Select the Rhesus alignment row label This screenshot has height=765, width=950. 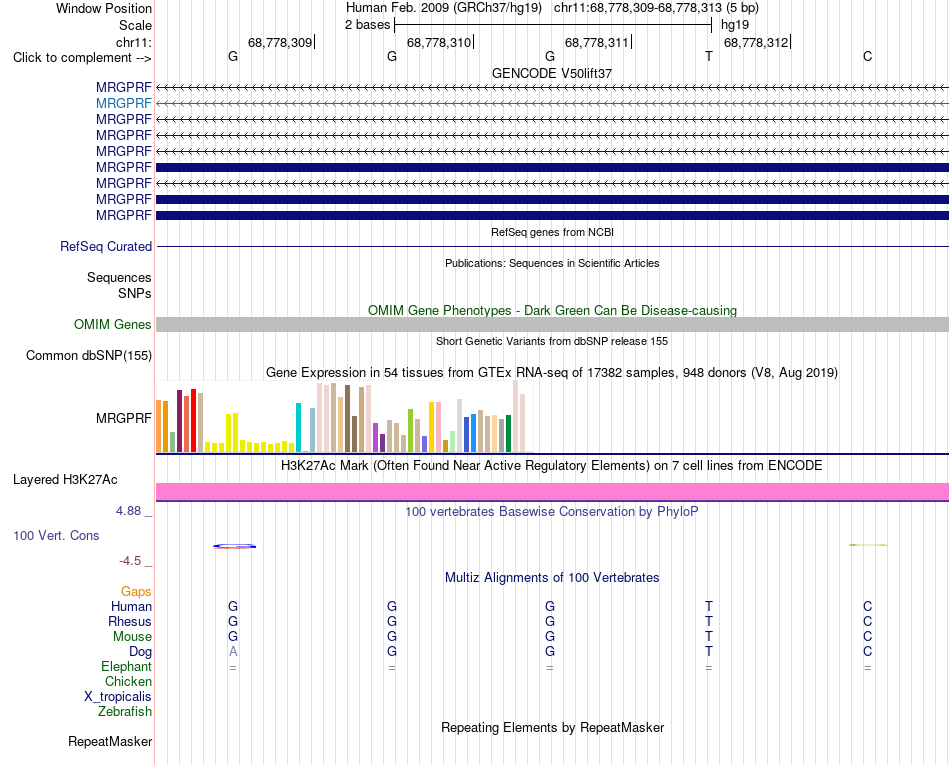[x=130, y=622]
